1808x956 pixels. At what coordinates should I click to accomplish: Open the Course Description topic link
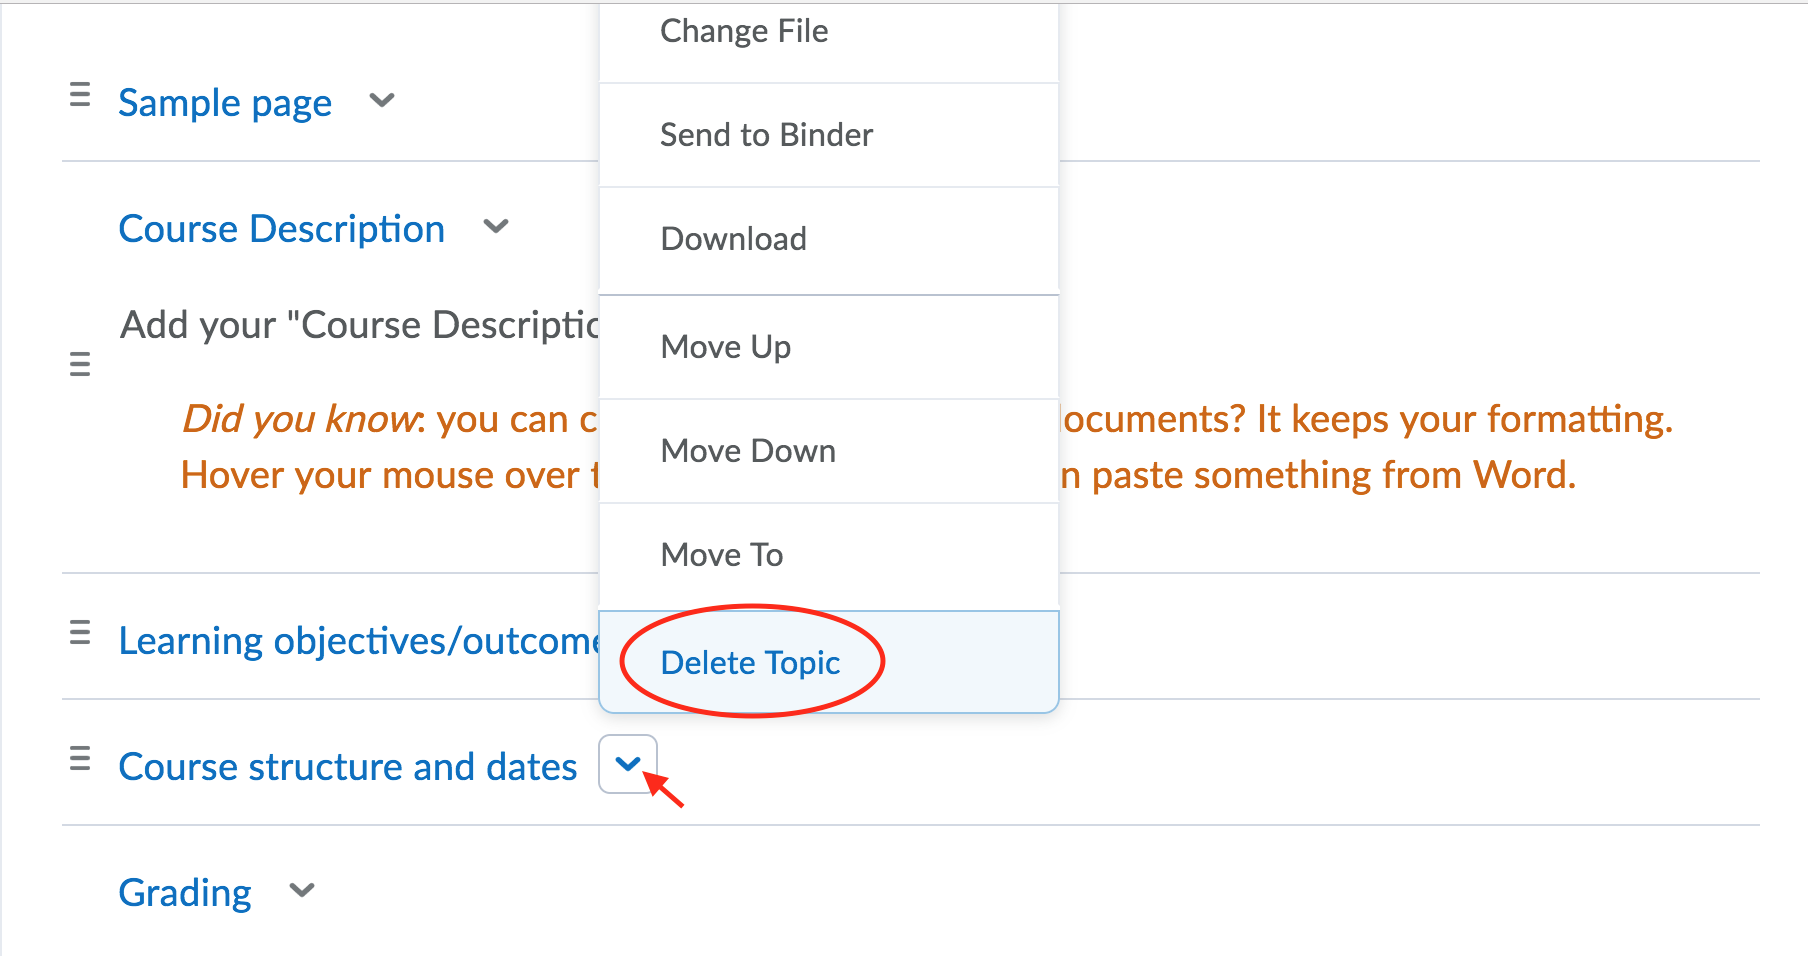[281, 229]
